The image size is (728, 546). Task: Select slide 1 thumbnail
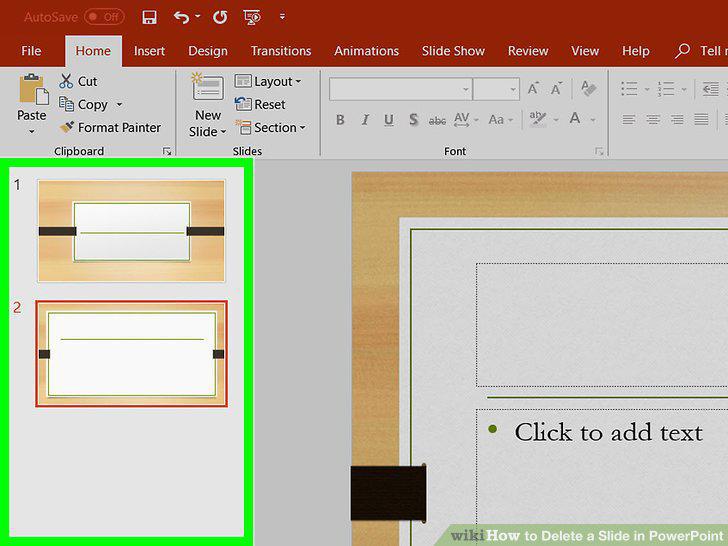tap(131, 231)
